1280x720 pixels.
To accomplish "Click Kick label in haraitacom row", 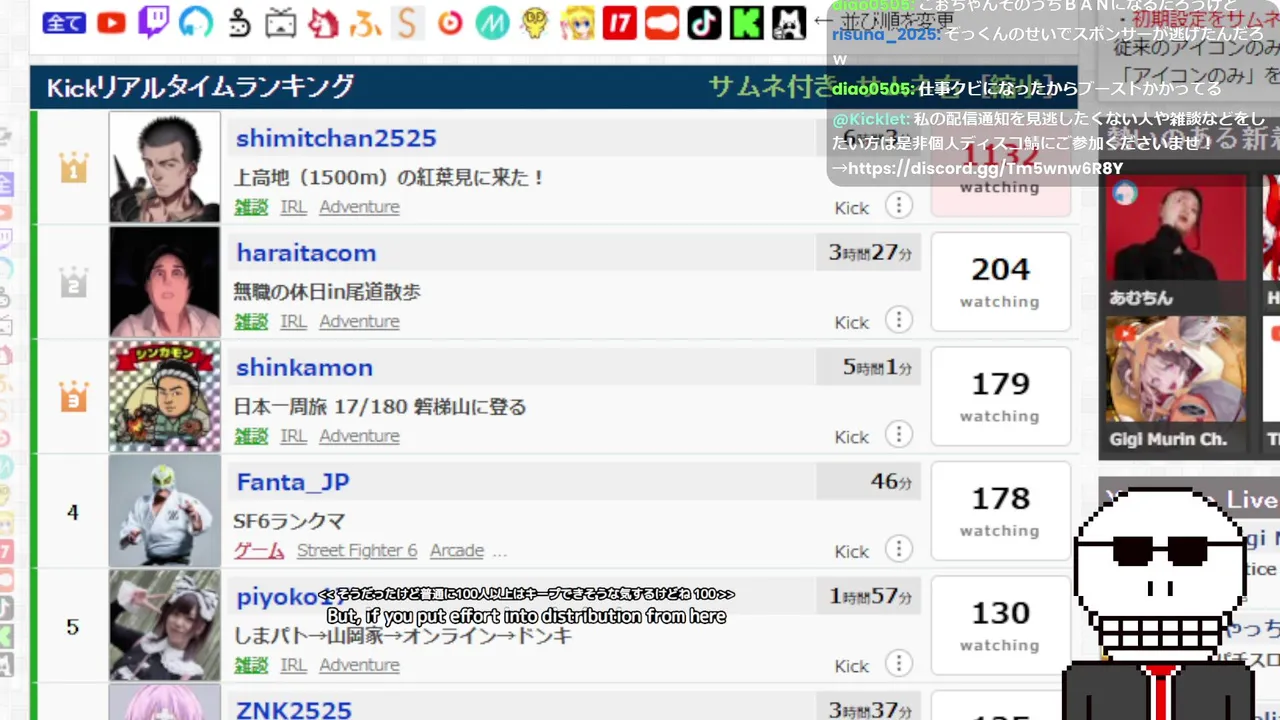I will click(x=852, y=322).
